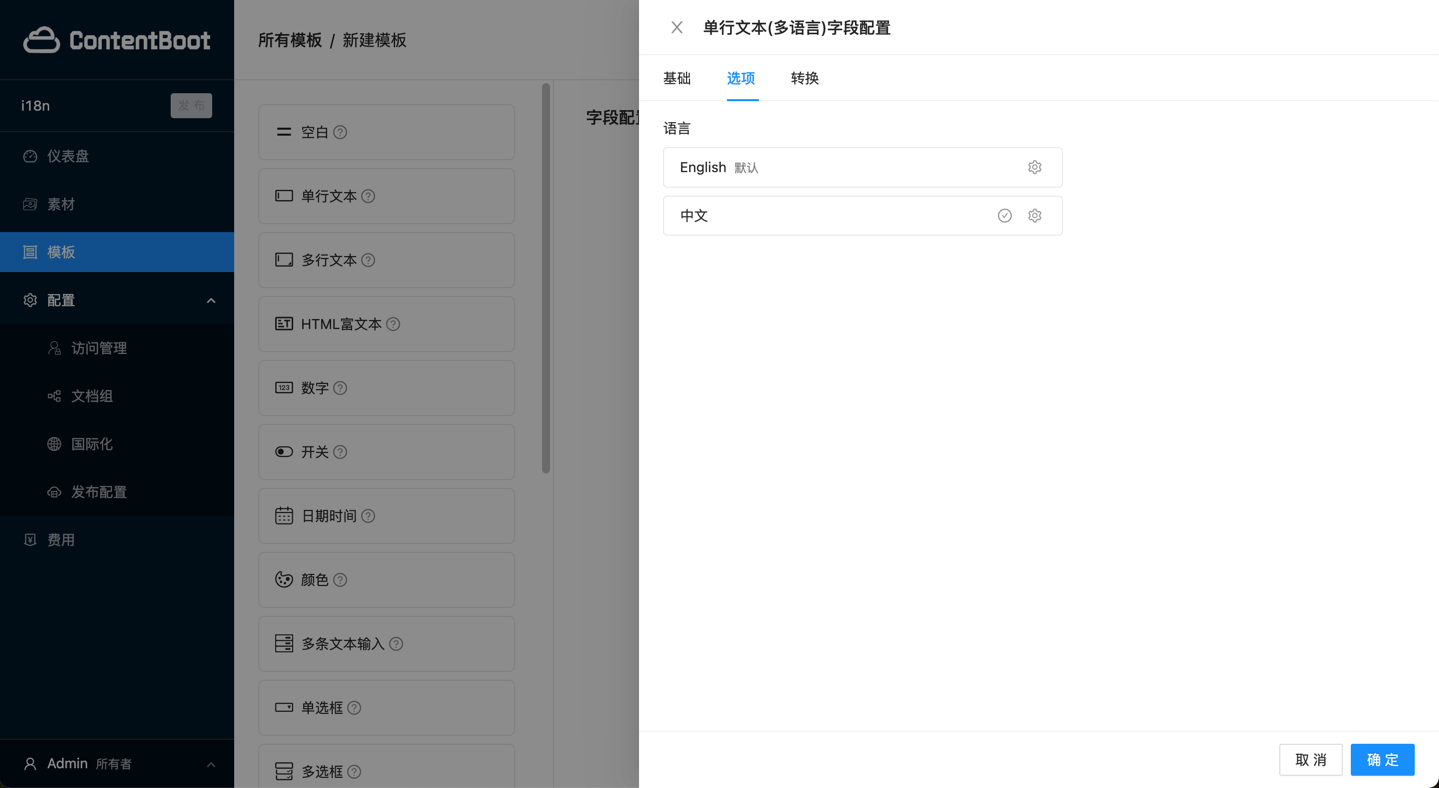Select the English language row
1439x788 pixels.
862,167
